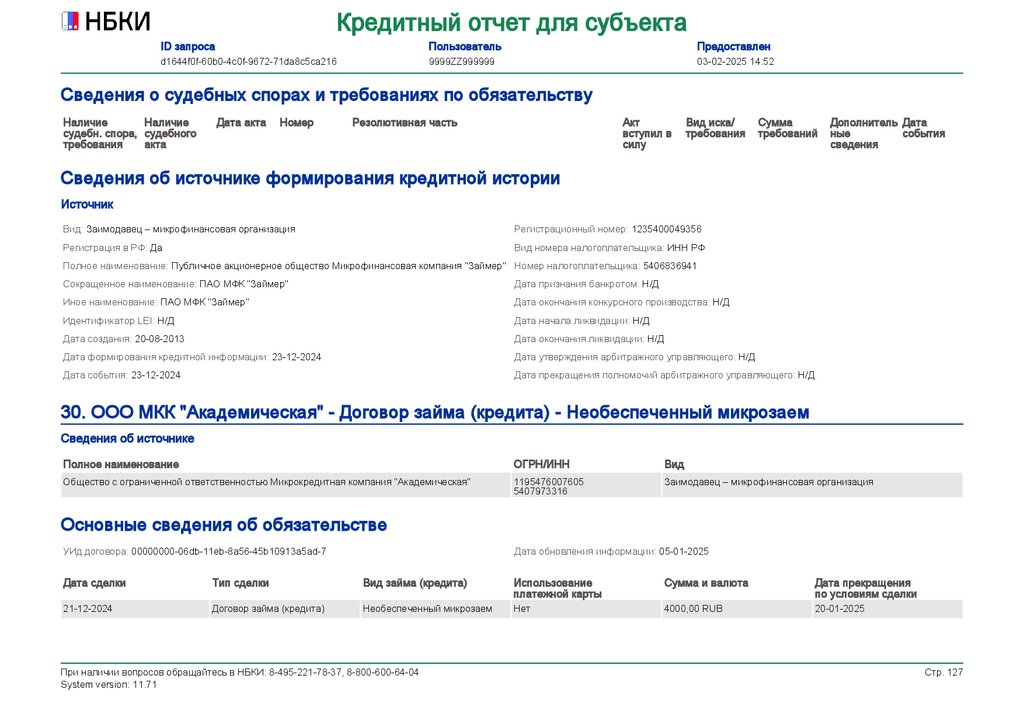Viewport: 1024px width, 724px height.
Task: Click the Пользователь value 9999ZZ999999
Action: click(462, 61)
